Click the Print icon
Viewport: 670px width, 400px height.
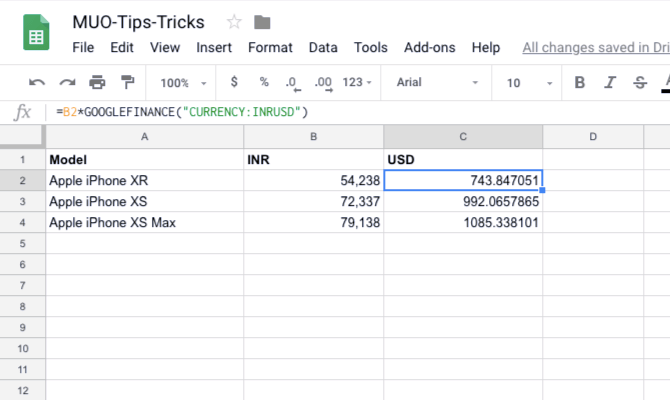[x=97, y=83]
